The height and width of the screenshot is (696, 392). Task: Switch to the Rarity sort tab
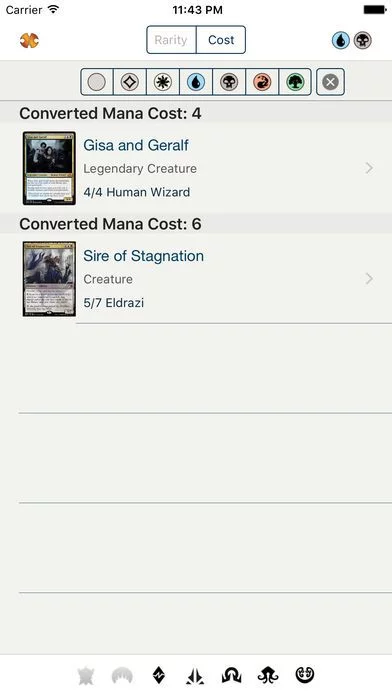[x=171, y=40]
